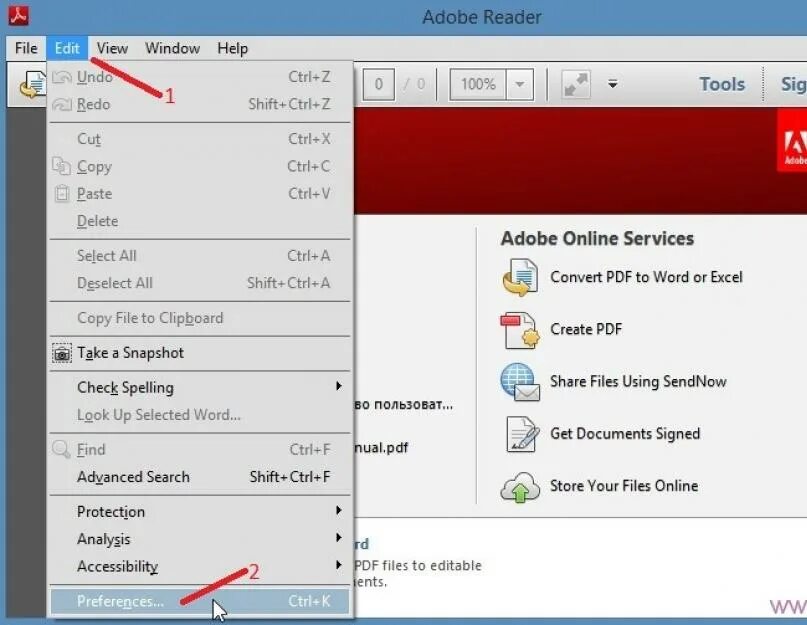807x625 pixels.
Task: Click the cloud upload storage icon
Action: [x=520, y=487]
